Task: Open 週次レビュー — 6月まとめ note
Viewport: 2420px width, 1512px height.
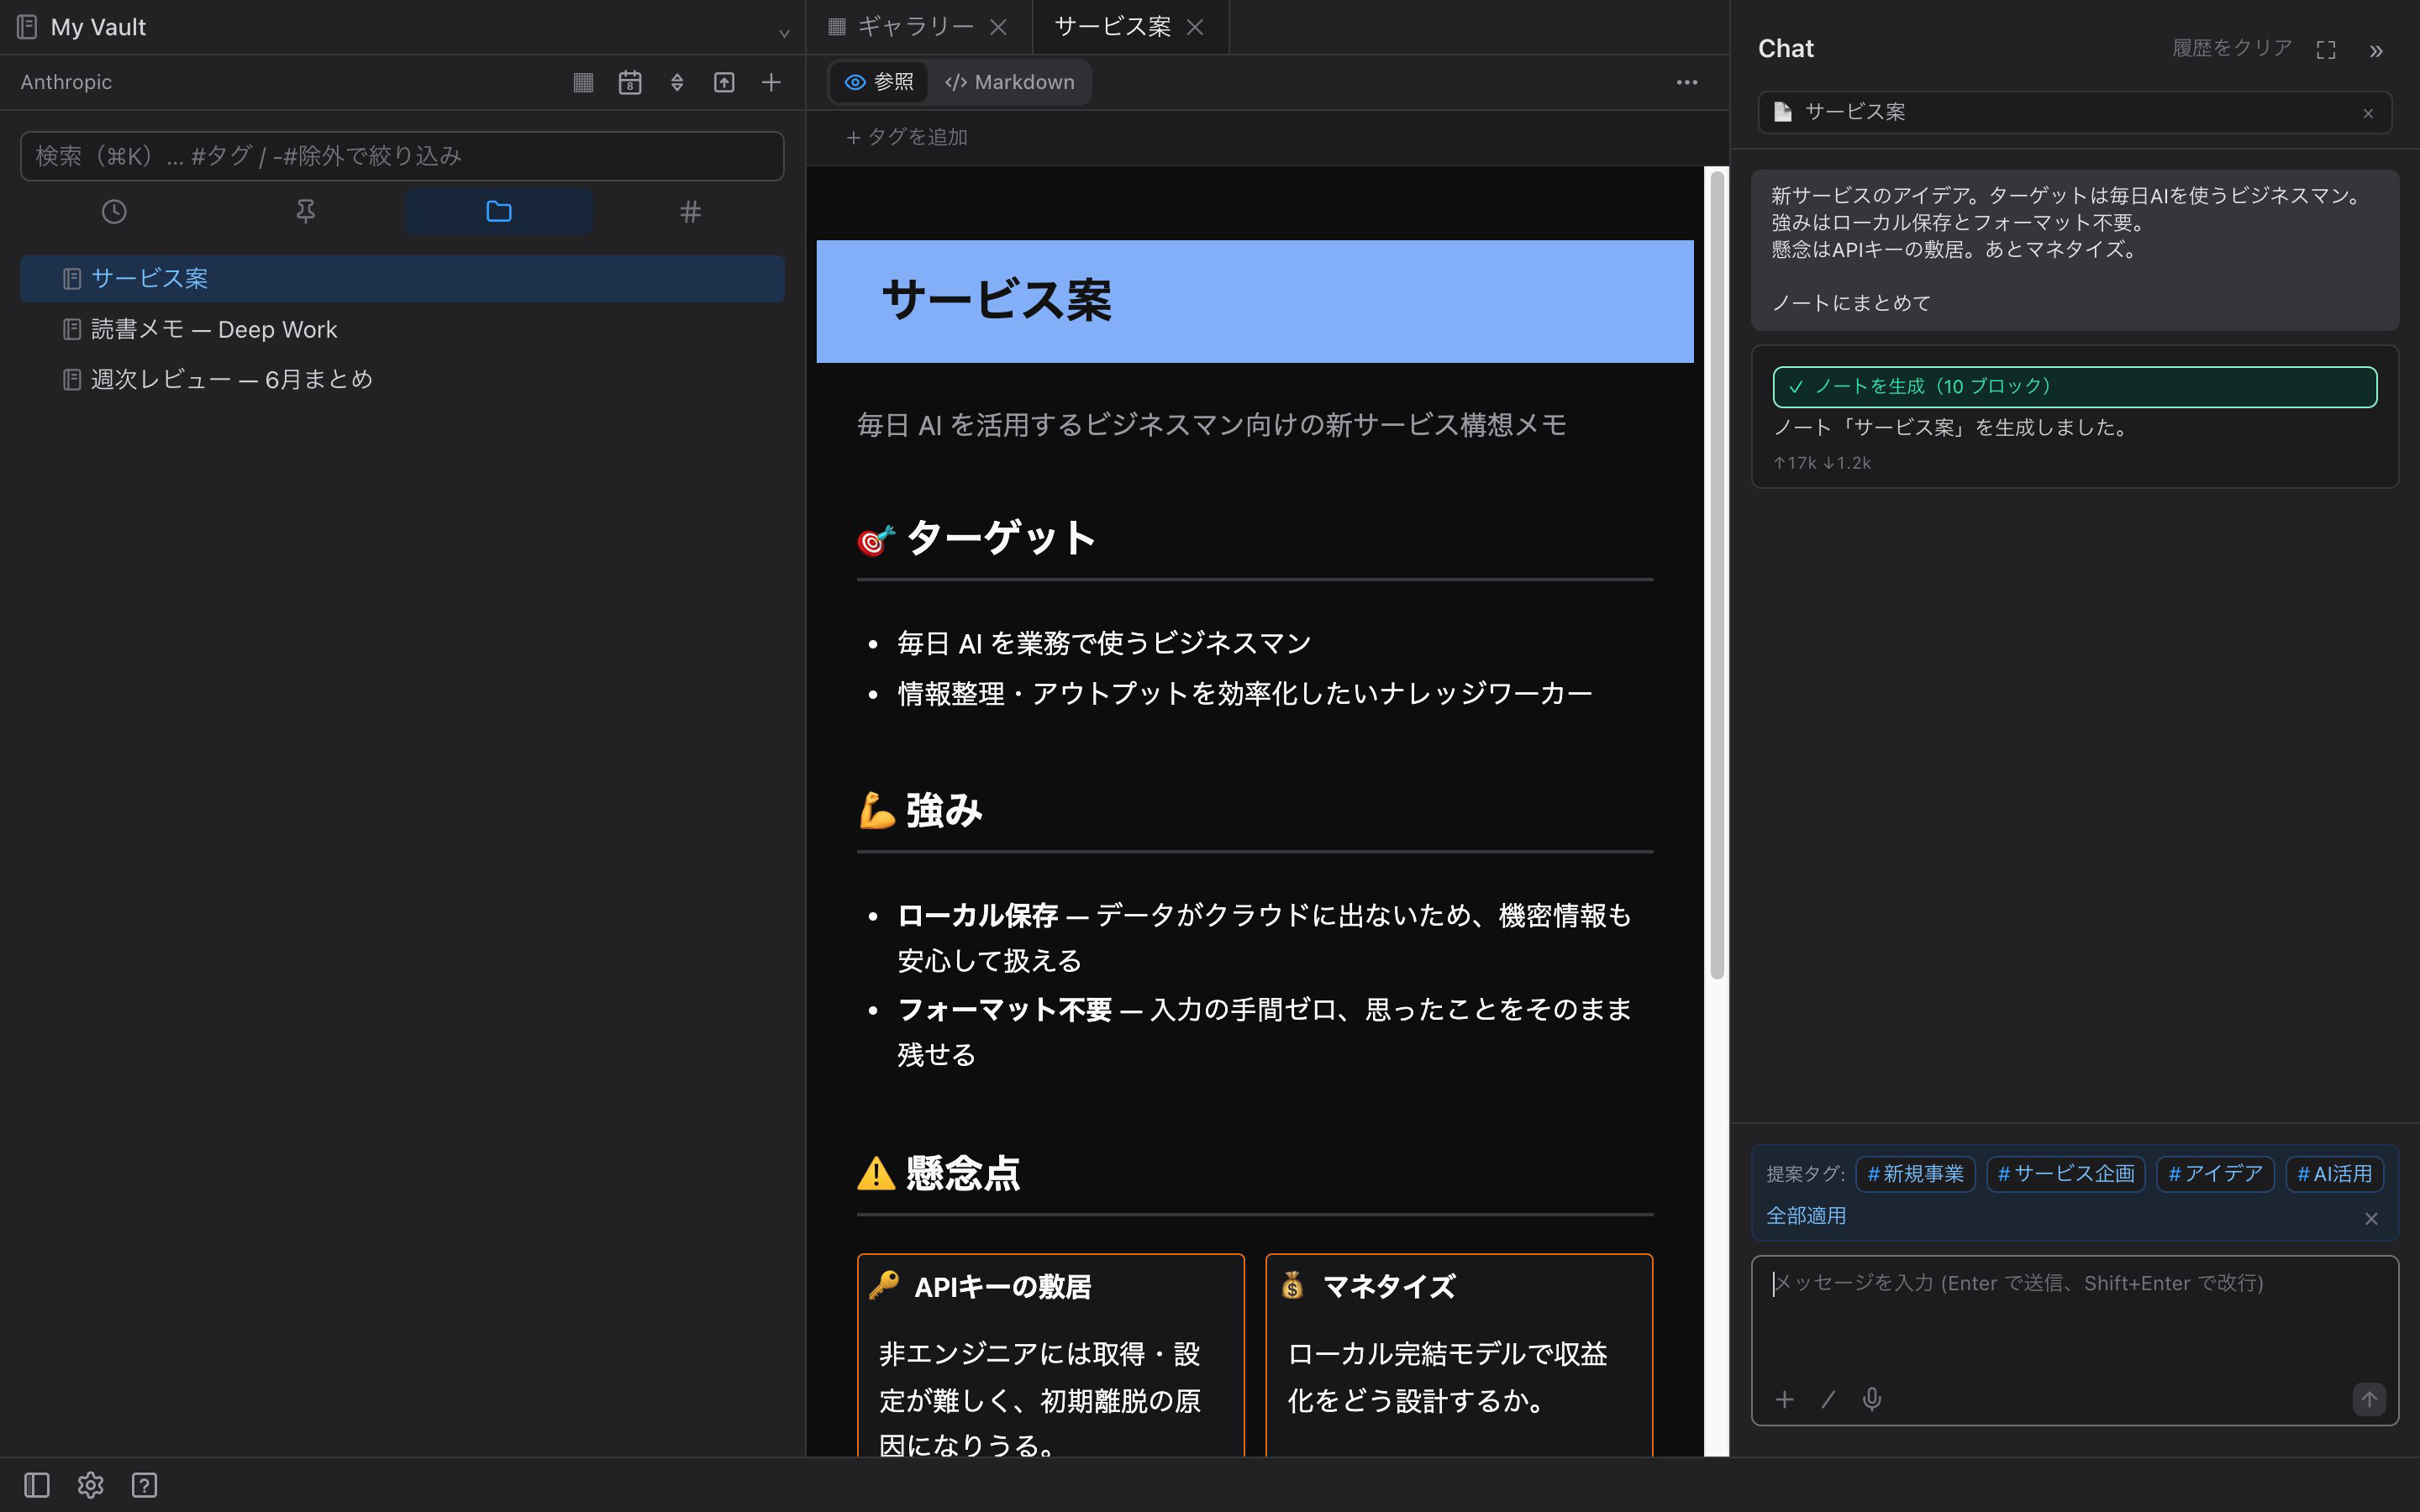Action: (402, 379)
